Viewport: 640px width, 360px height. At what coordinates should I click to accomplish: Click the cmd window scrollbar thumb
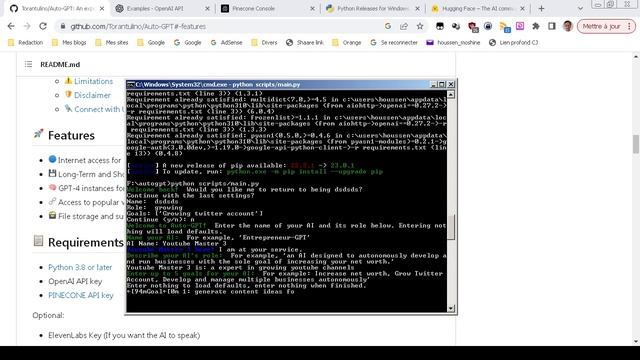coord(451,227)
